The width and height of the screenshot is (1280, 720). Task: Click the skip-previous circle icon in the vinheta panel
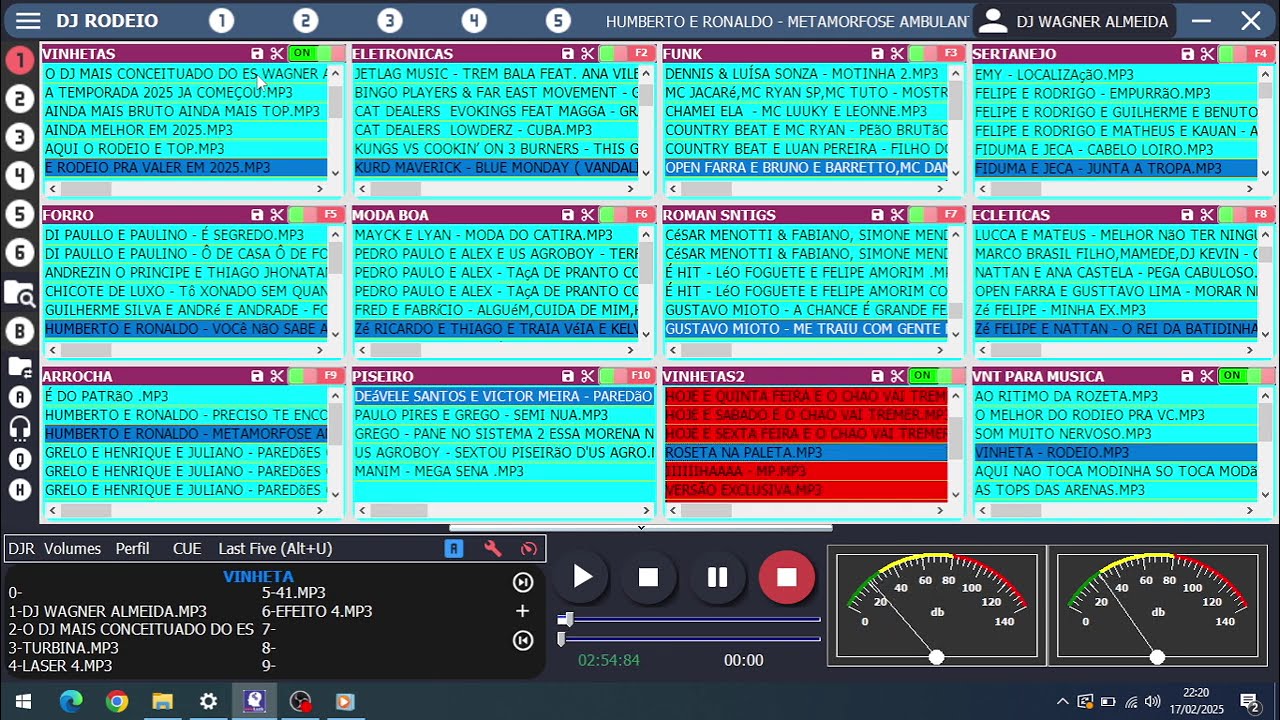click(522, 641)
